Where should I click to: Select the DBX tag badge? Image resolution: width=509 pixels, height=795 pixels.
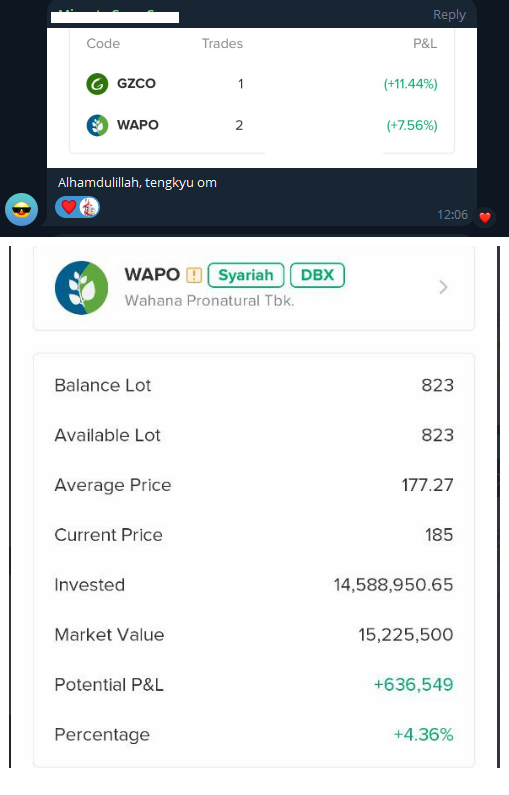click(x=317, y=275)
